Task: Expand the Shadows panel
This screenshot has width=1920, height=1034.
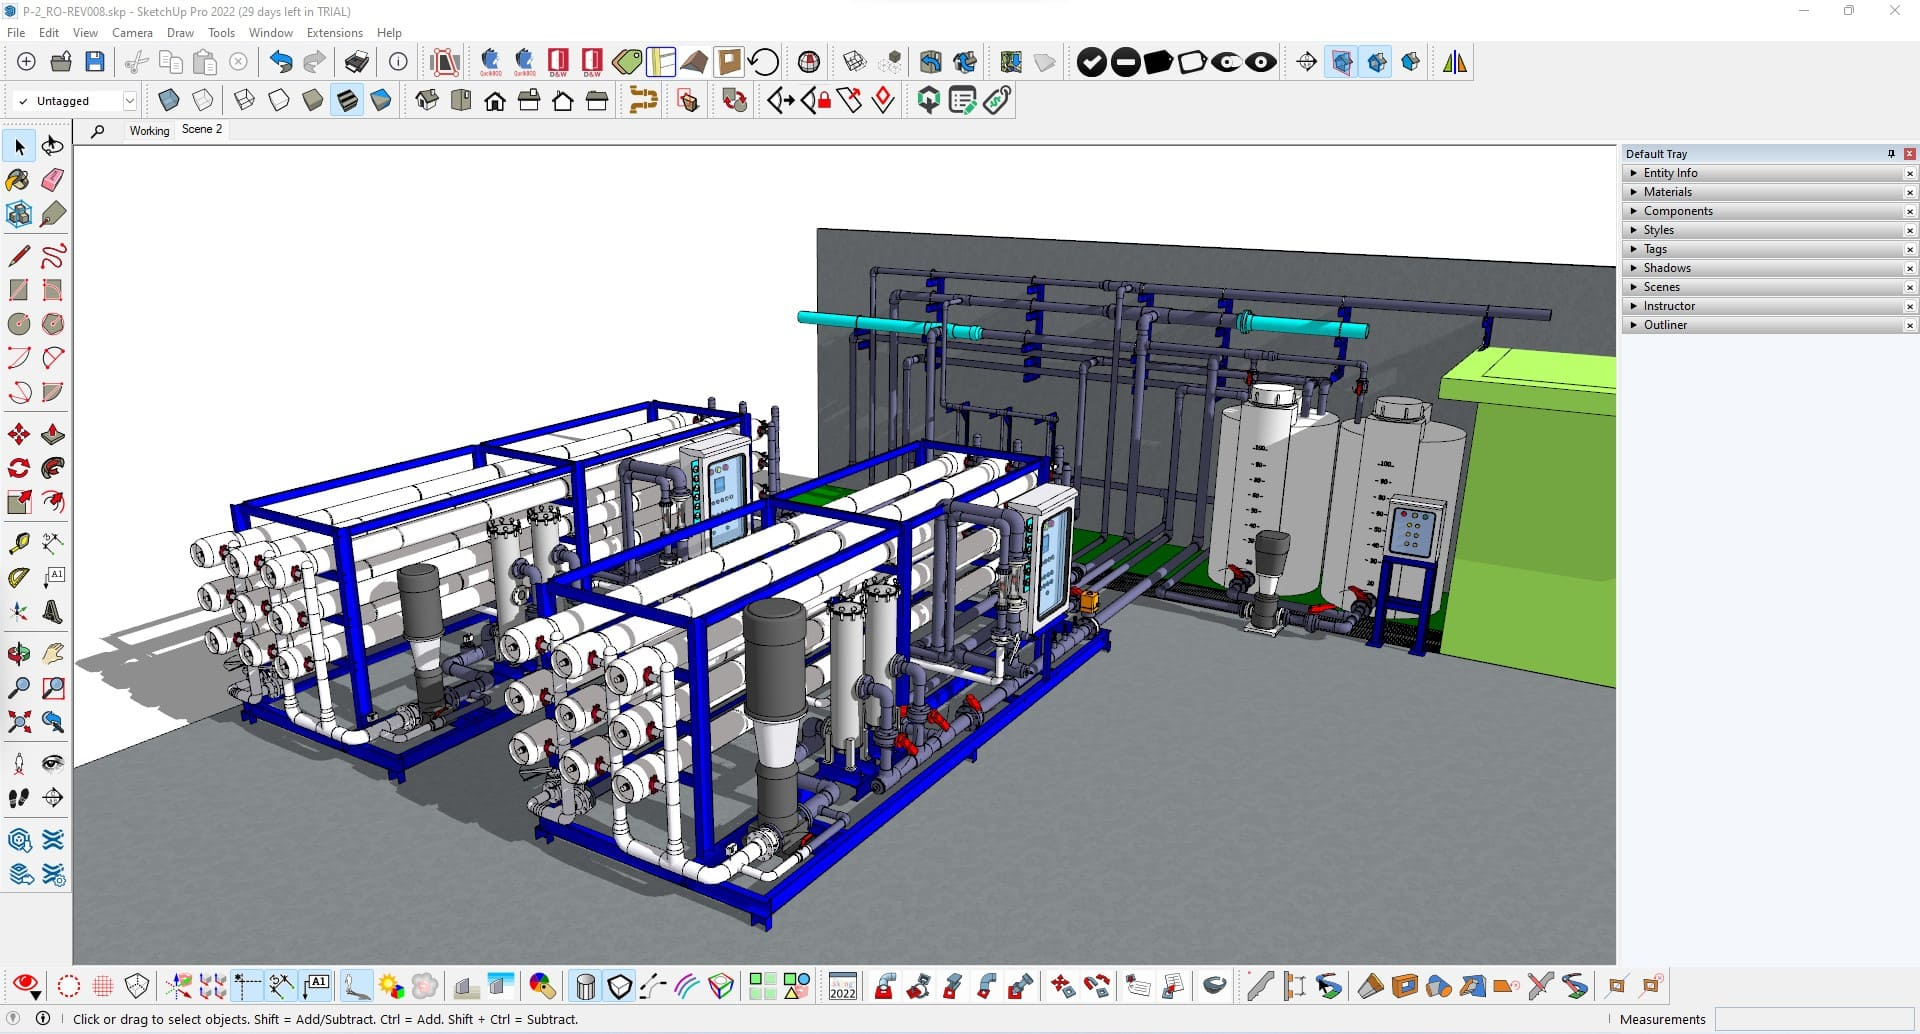Action: point(1769,268)
